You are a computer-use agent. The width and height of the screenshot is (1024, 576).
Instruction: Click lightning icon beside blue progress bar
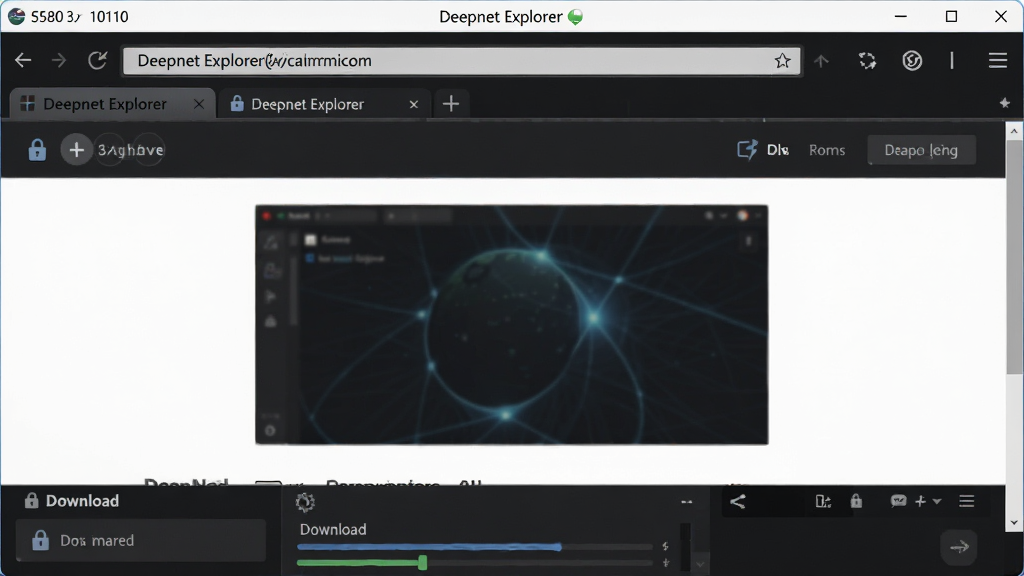point(665,547)
